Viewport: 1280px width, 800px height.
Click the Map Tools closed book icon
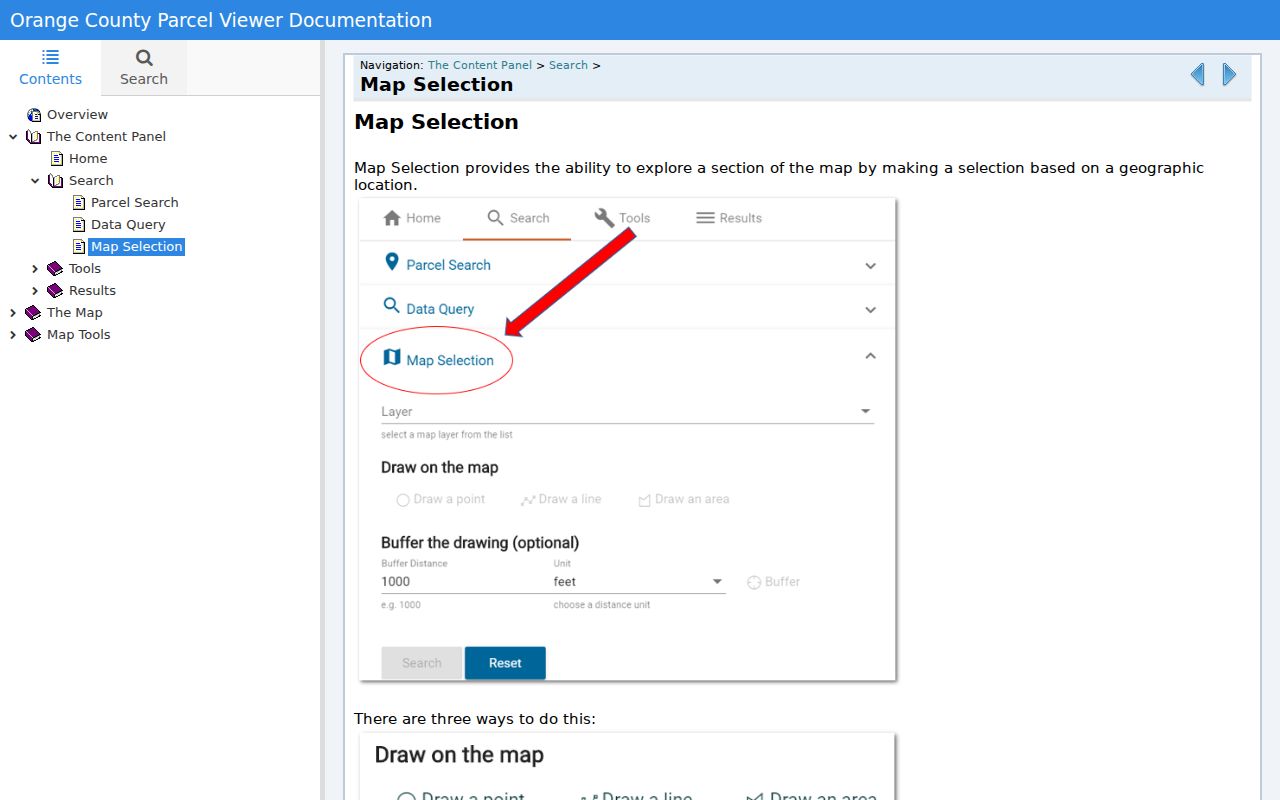[x=34, y=334]
